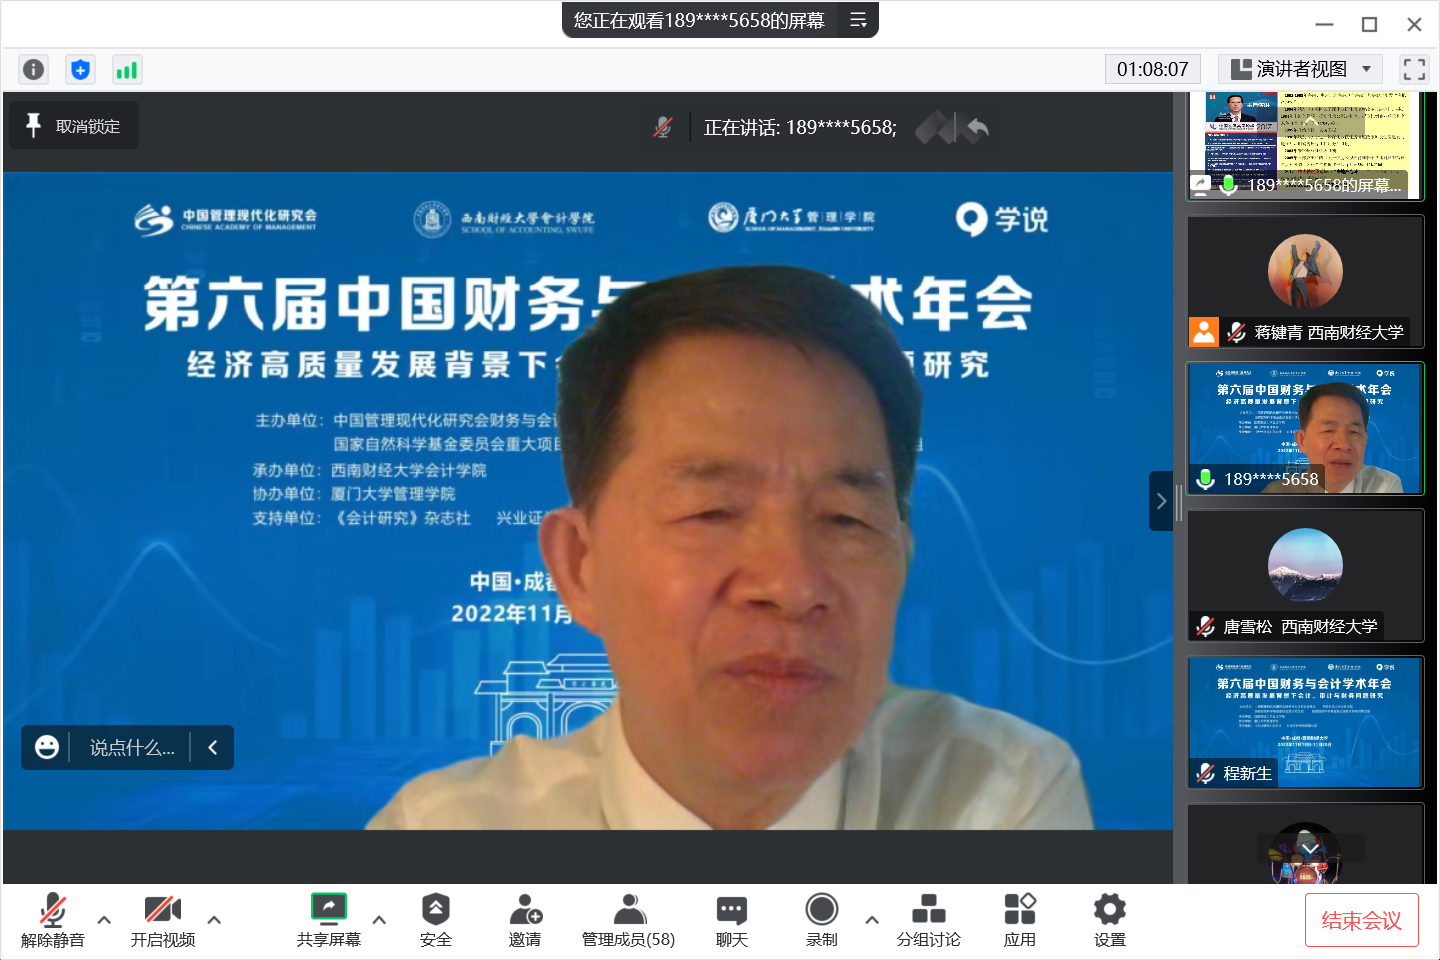
Task: Open breakout rooms (分组讨论)
Action: pyautogui.click(x=928, y=920)
